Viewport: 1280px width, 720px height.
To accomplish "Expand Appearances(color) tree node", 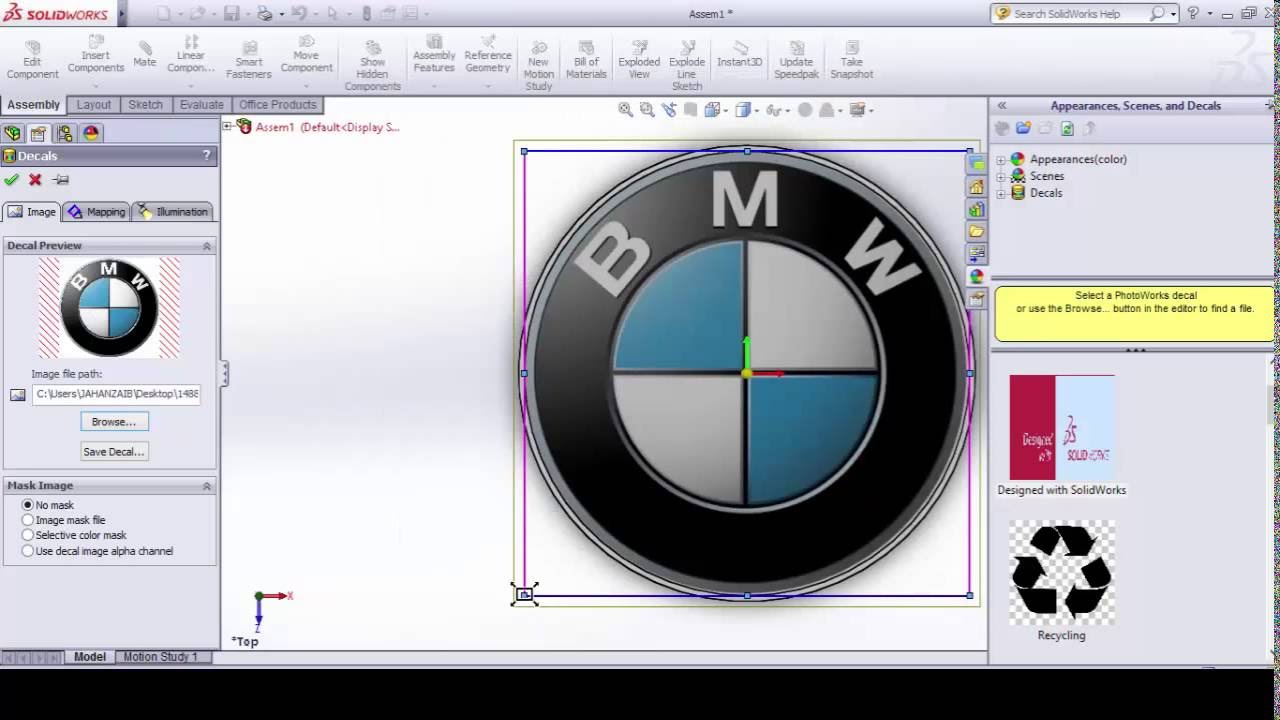I will coord(1001,159).
